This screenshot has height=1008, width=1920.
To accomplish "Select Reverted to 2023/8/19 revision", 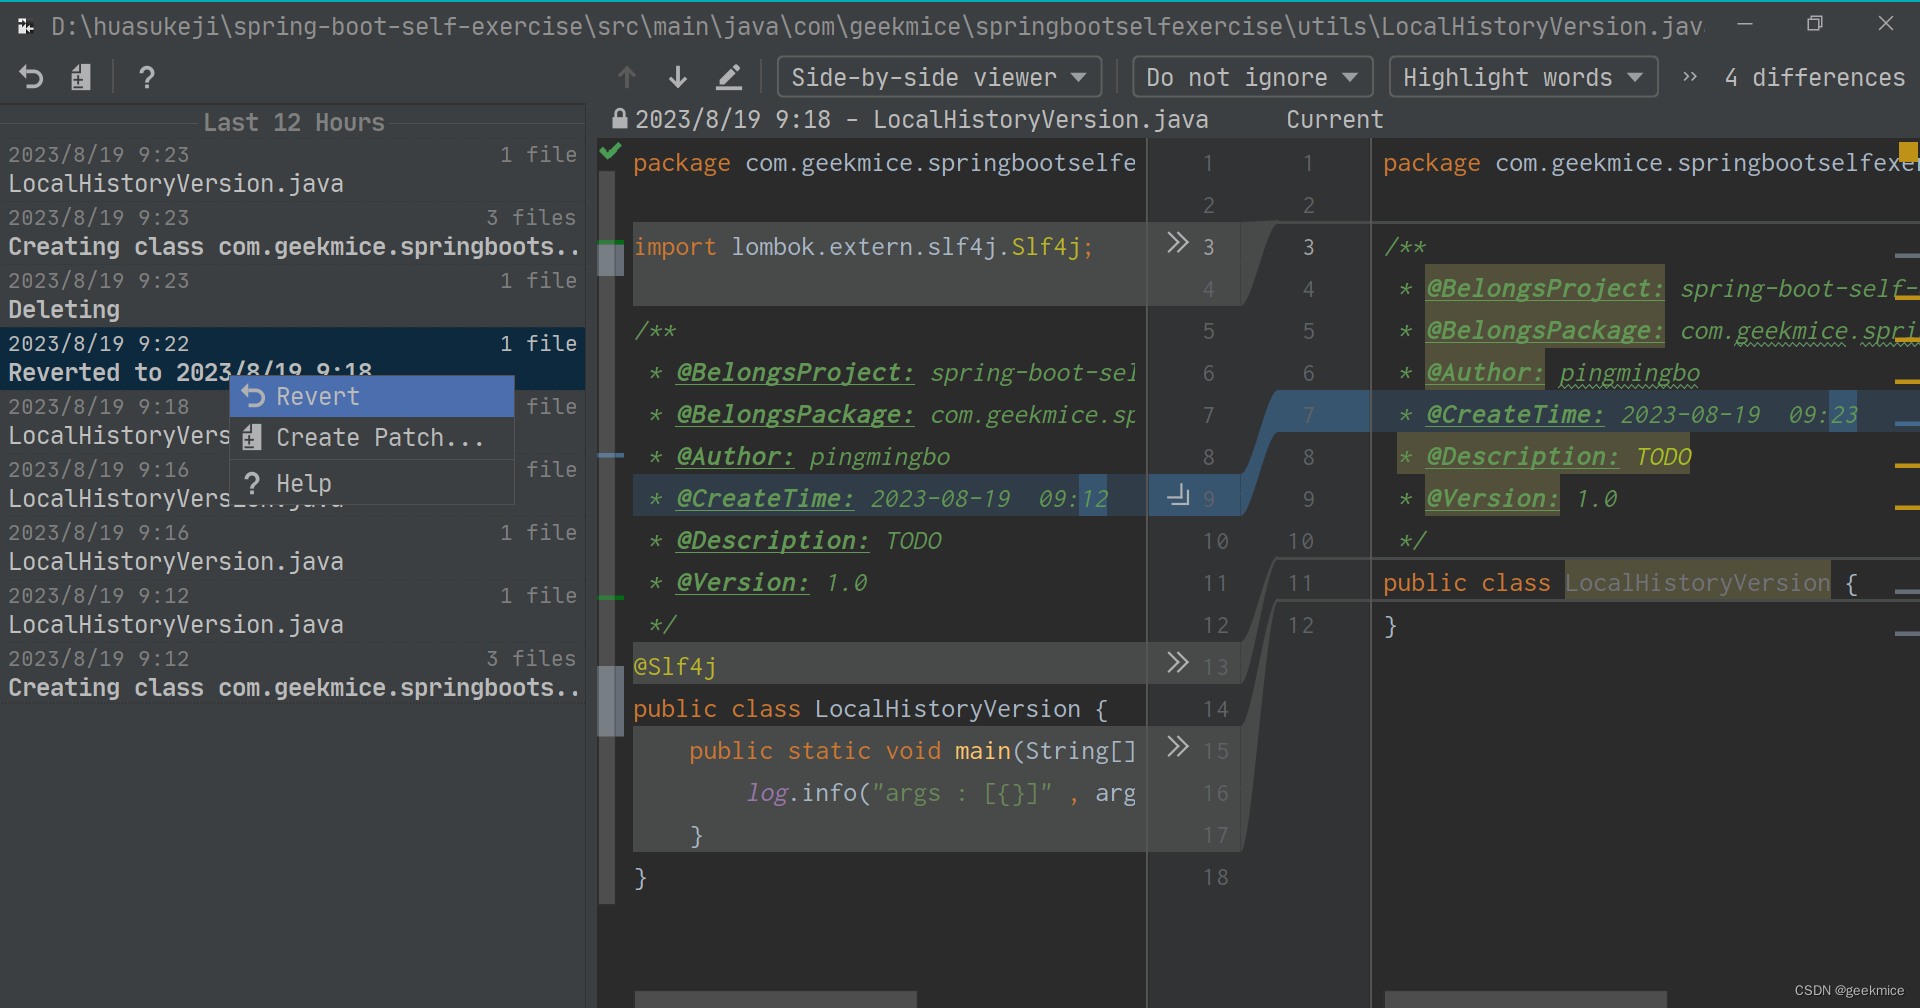I will pos(292,359).
